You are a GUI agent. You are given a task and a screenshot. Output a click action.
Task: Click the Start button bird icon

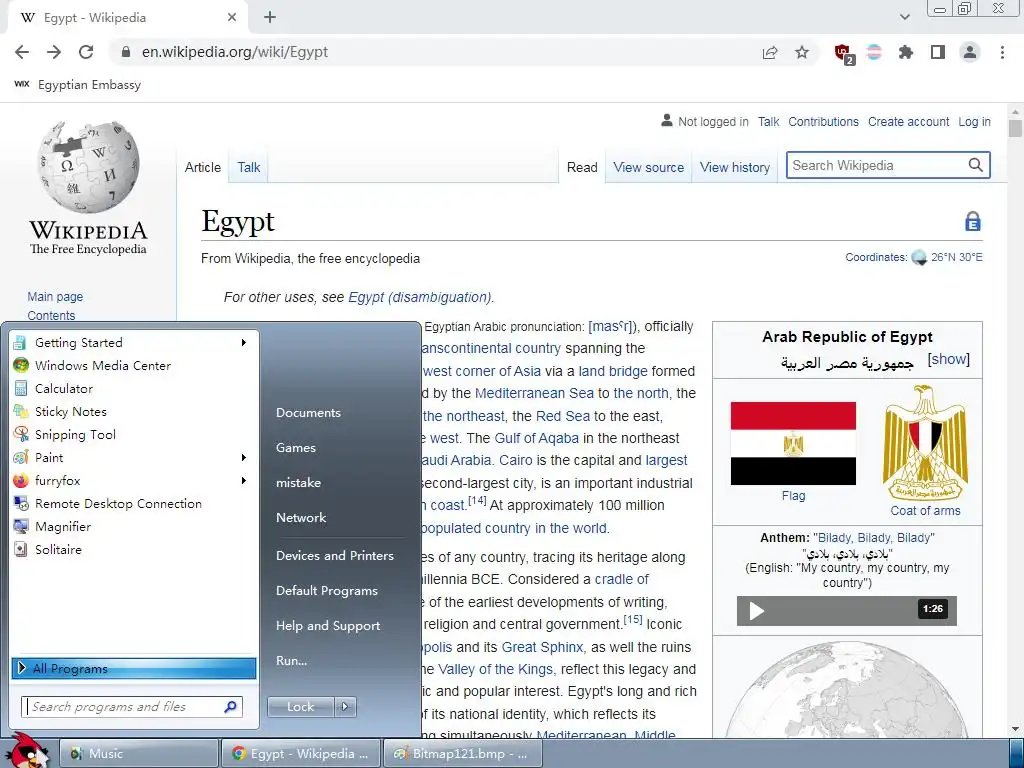pyautogui.click(x=28, y=750)
